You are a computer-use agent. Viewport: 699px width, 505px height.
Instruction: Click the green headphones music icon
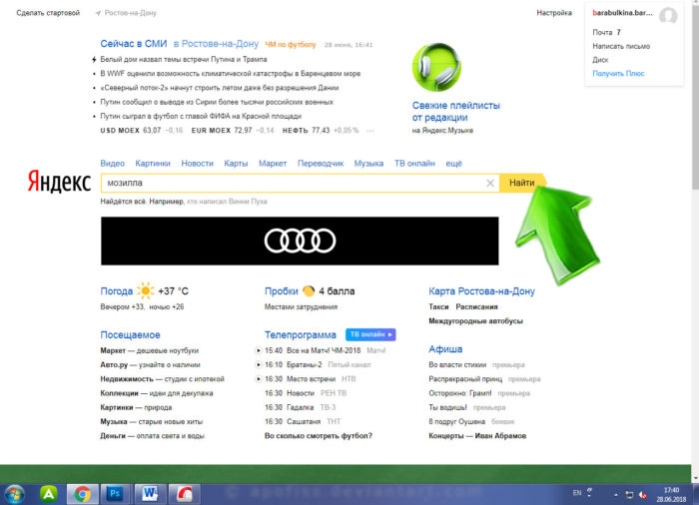point(436,67)
